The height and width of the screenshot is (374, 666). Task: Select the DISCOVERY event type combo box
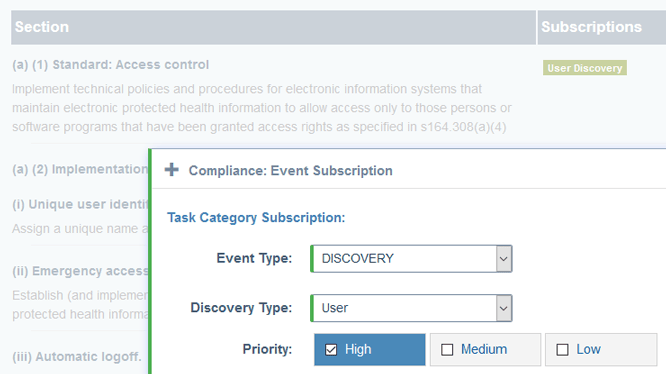411,259
